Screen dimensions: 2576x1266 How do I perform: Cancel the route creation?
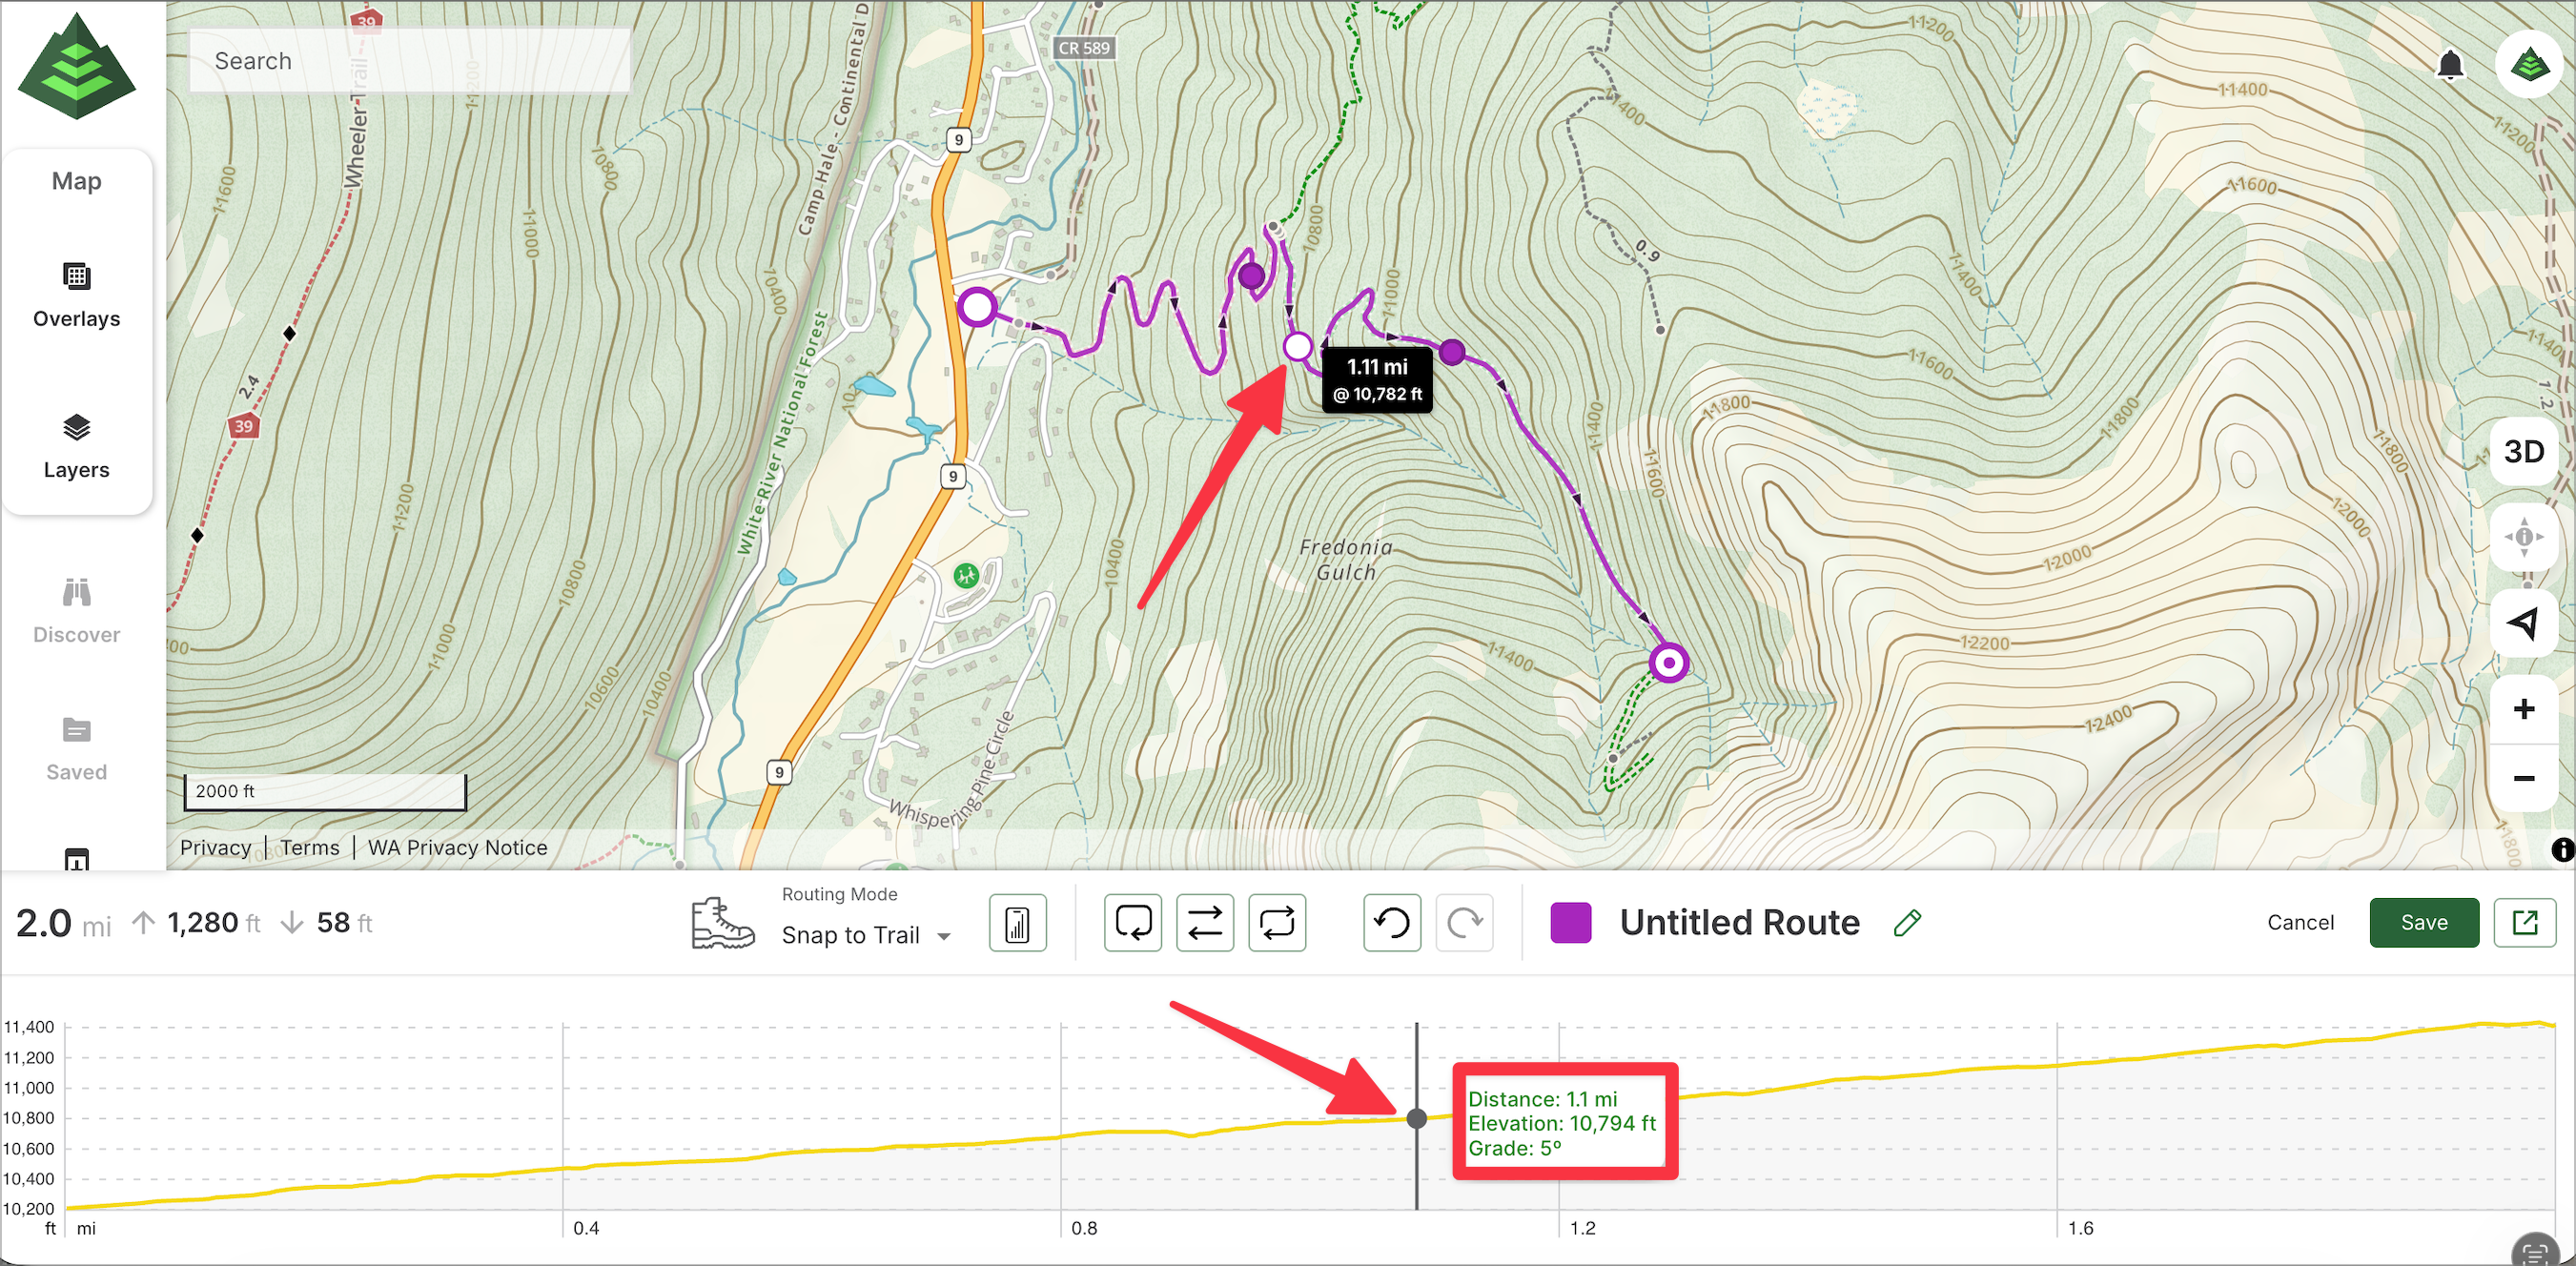pyautogui.click(x=2300, y=922)
